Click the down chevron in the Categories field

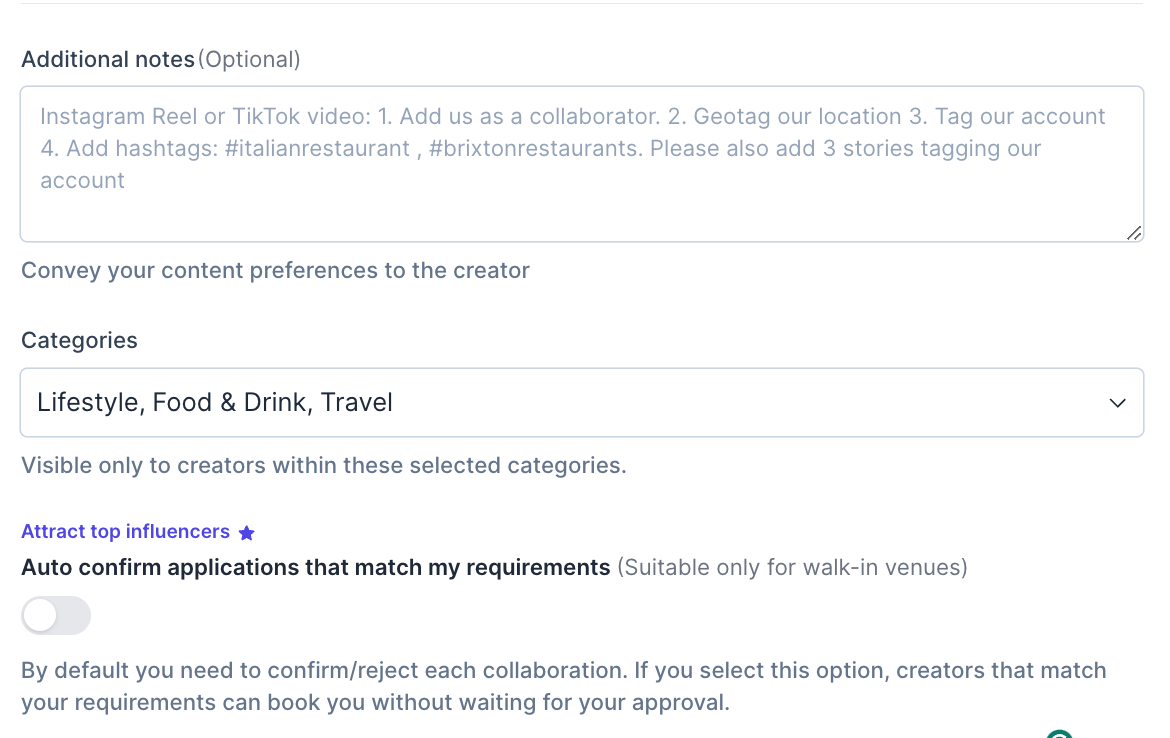1118,403
